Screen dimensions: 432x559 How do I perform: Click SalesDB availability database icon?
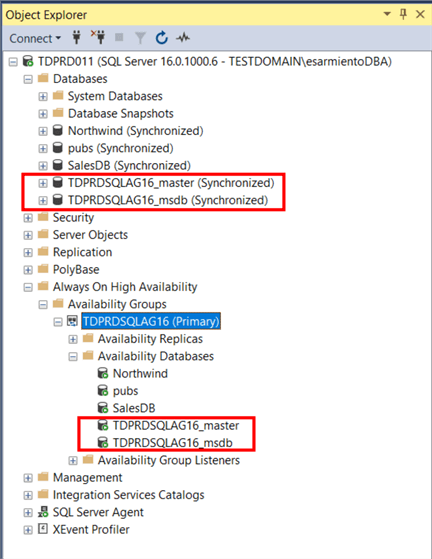click(x=103, y=408)
